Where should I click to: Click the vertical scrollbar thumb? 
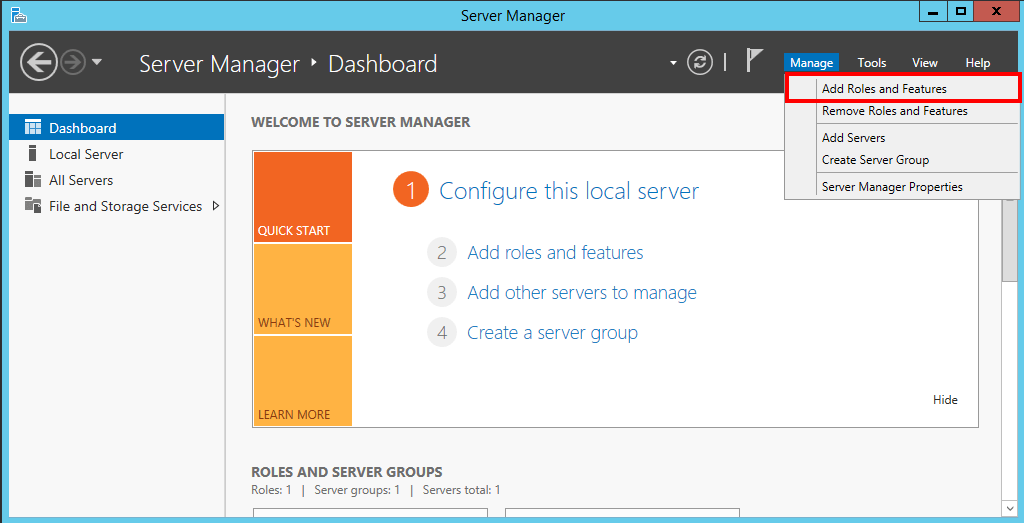point(1009,238)
